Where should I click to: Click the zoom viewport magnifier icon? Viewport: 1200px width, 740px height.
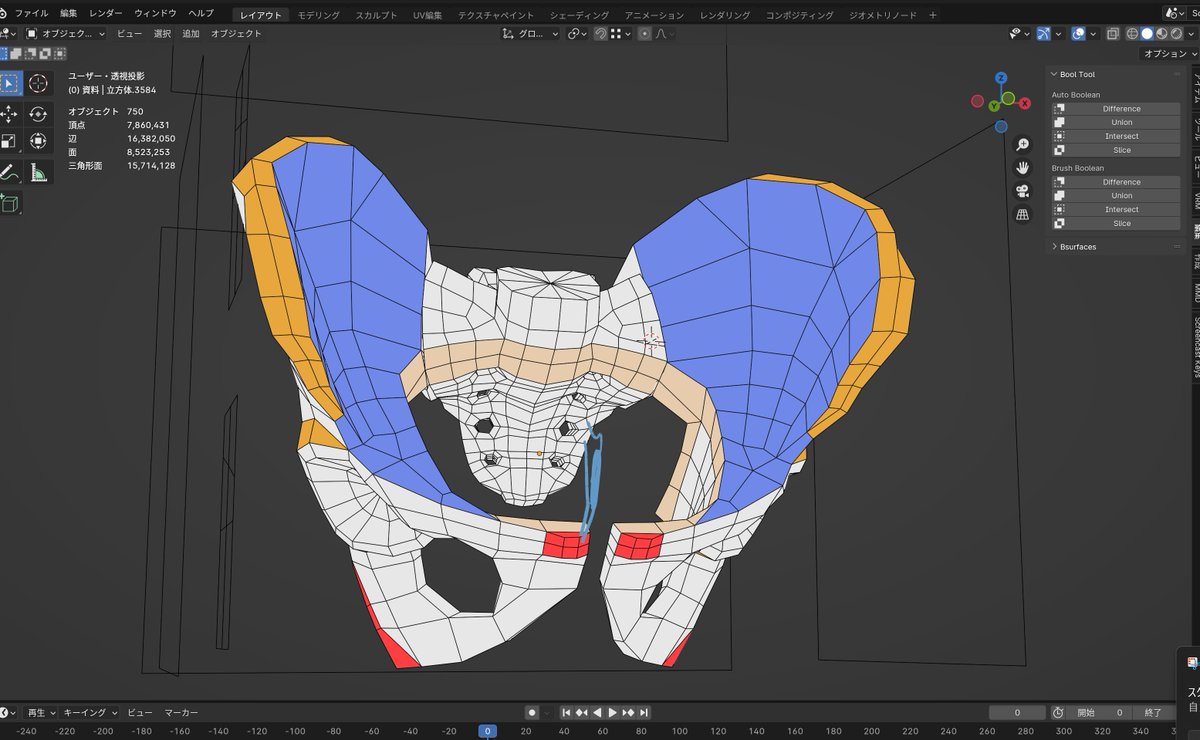pyautogui.click(x=1022, y=145)
